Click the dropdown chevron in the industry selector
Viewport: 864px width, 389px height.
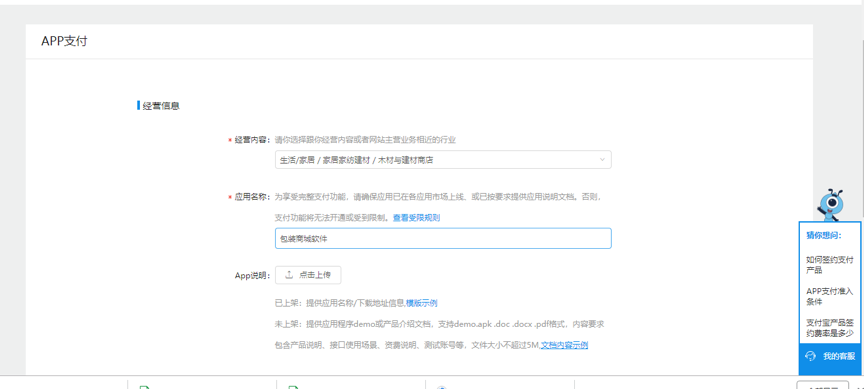[602, 160]
